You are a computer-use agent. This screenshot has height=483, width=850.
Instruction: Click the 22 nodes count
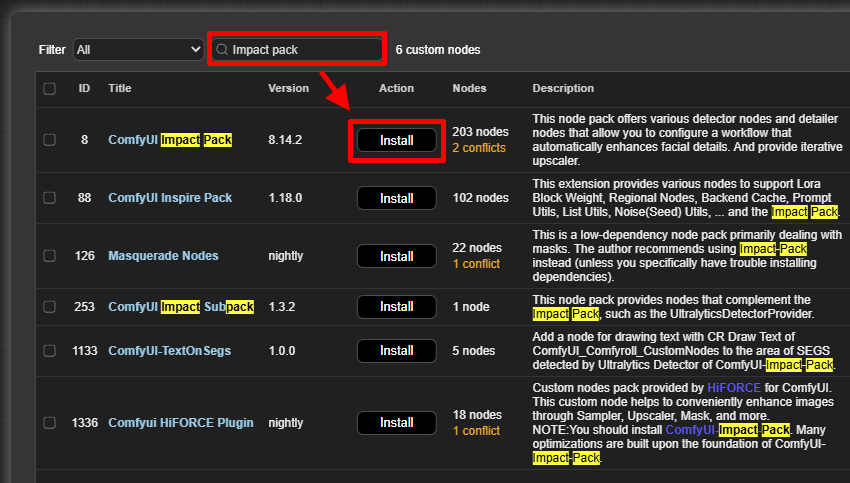[477, 248]
